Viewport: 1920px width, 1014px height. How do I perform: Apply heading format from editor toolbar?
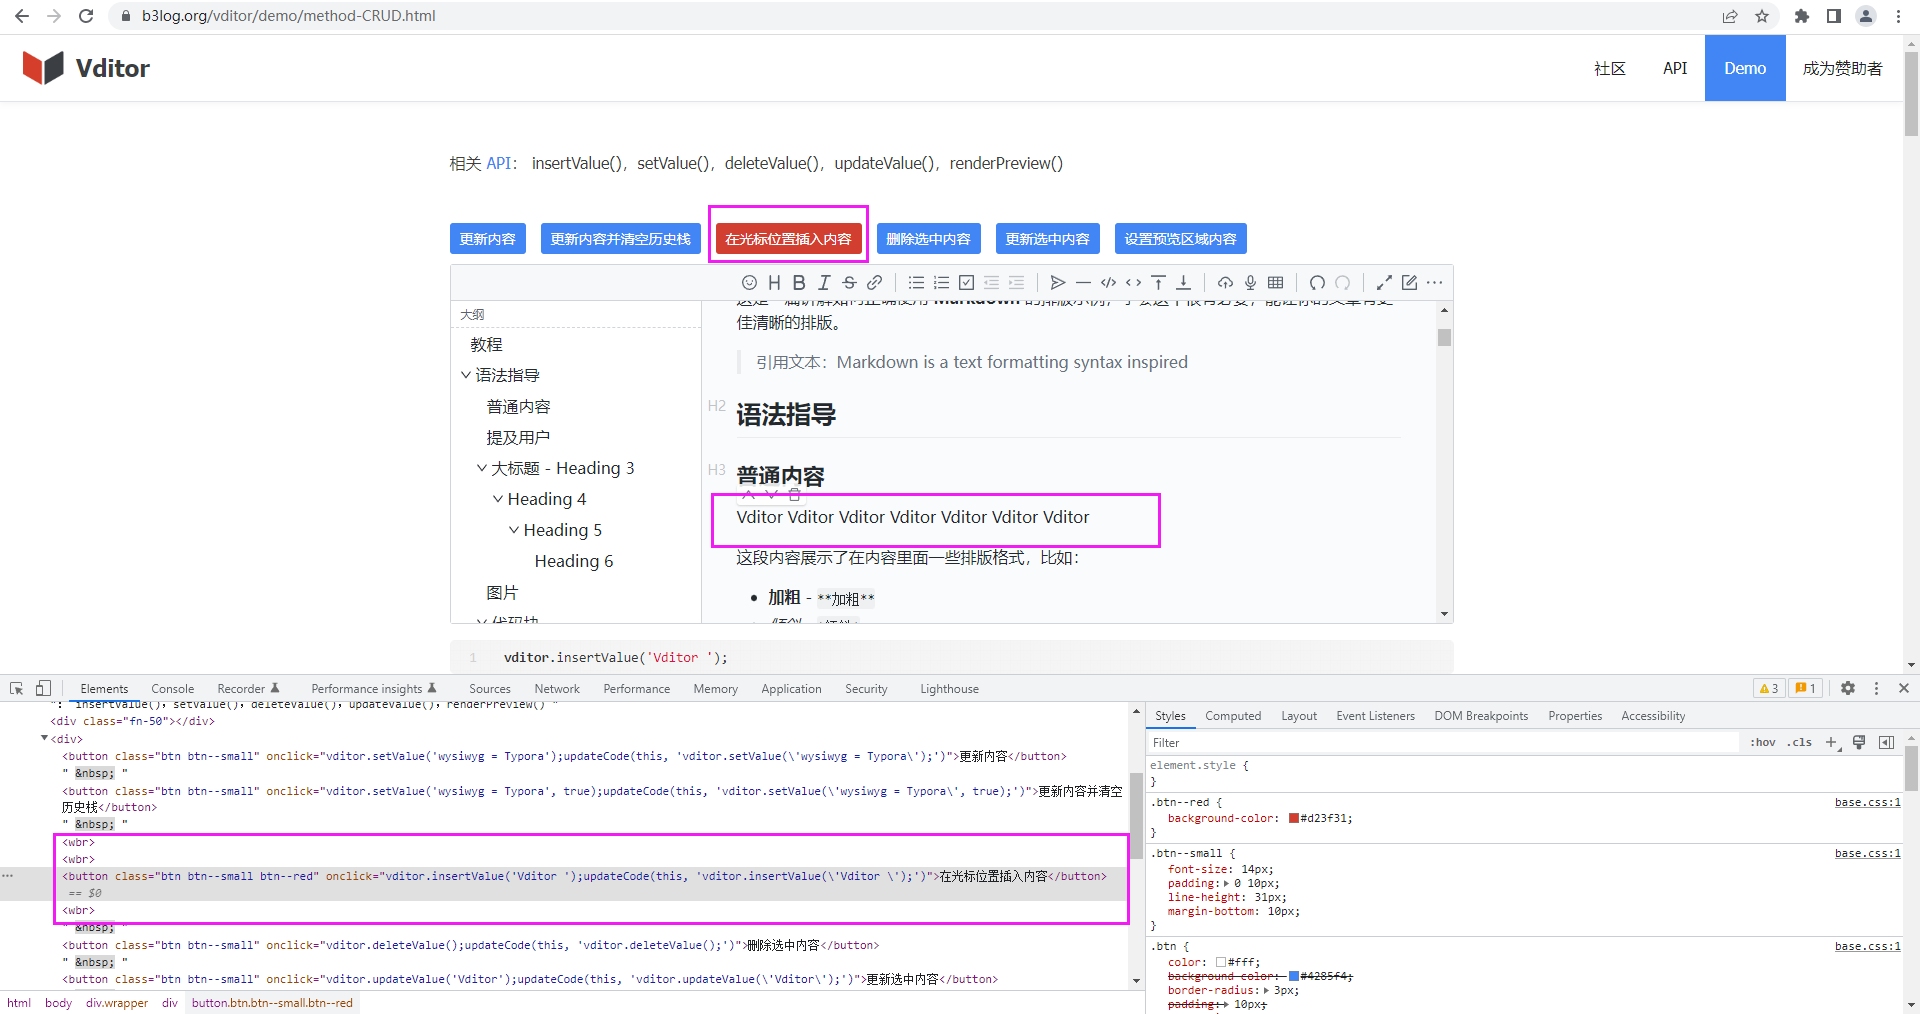tap(774, 283)
